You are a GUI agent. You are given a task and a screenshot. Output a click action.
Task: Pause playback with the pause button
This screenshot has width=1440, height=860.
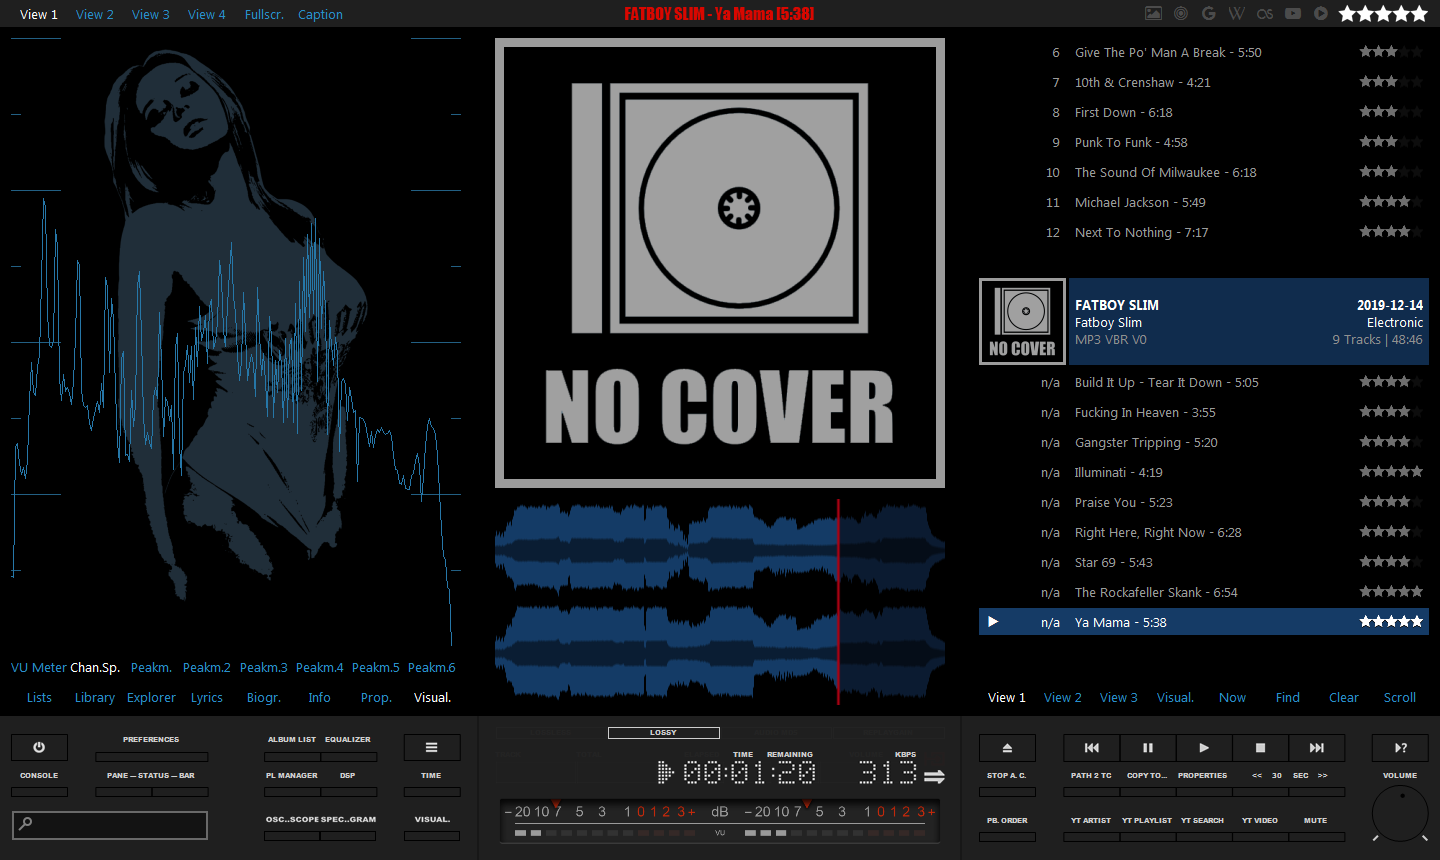click(x=1147, y=747)
